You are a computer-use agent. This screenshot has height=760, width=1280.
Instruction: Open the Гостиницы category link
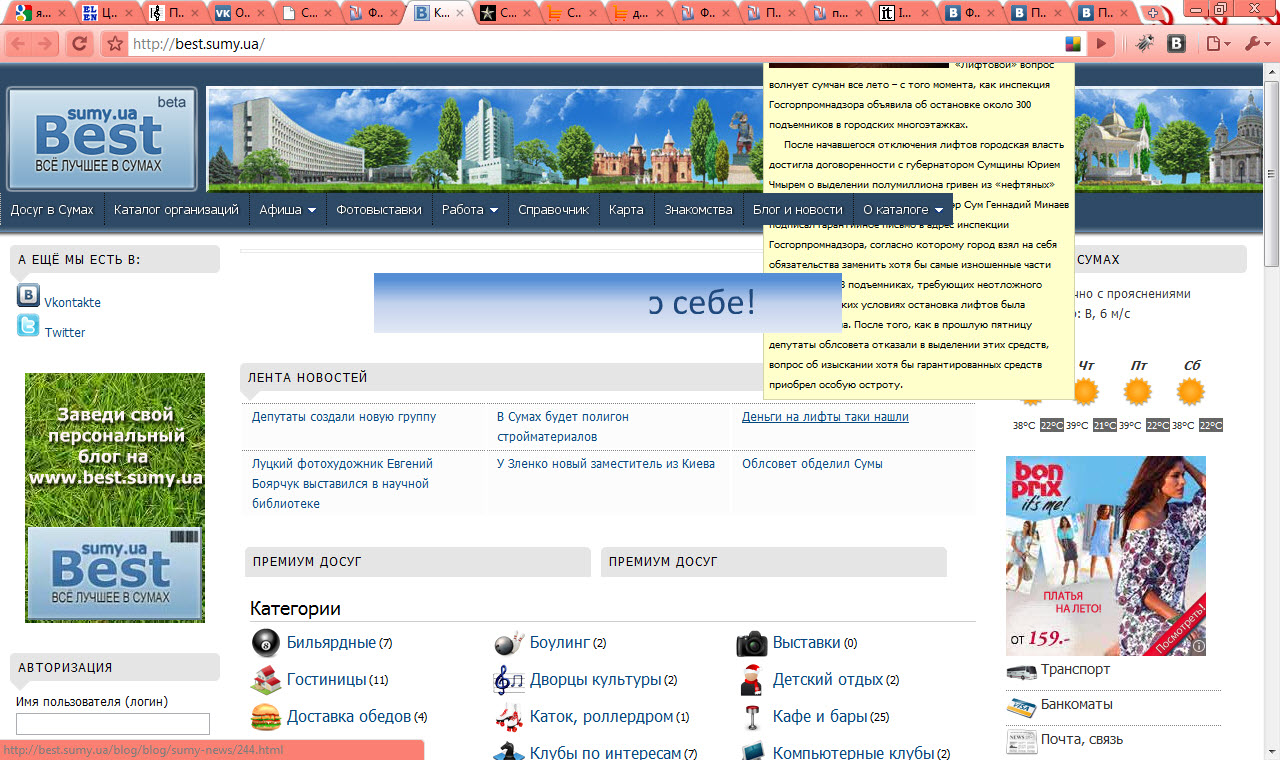[326, 680]
